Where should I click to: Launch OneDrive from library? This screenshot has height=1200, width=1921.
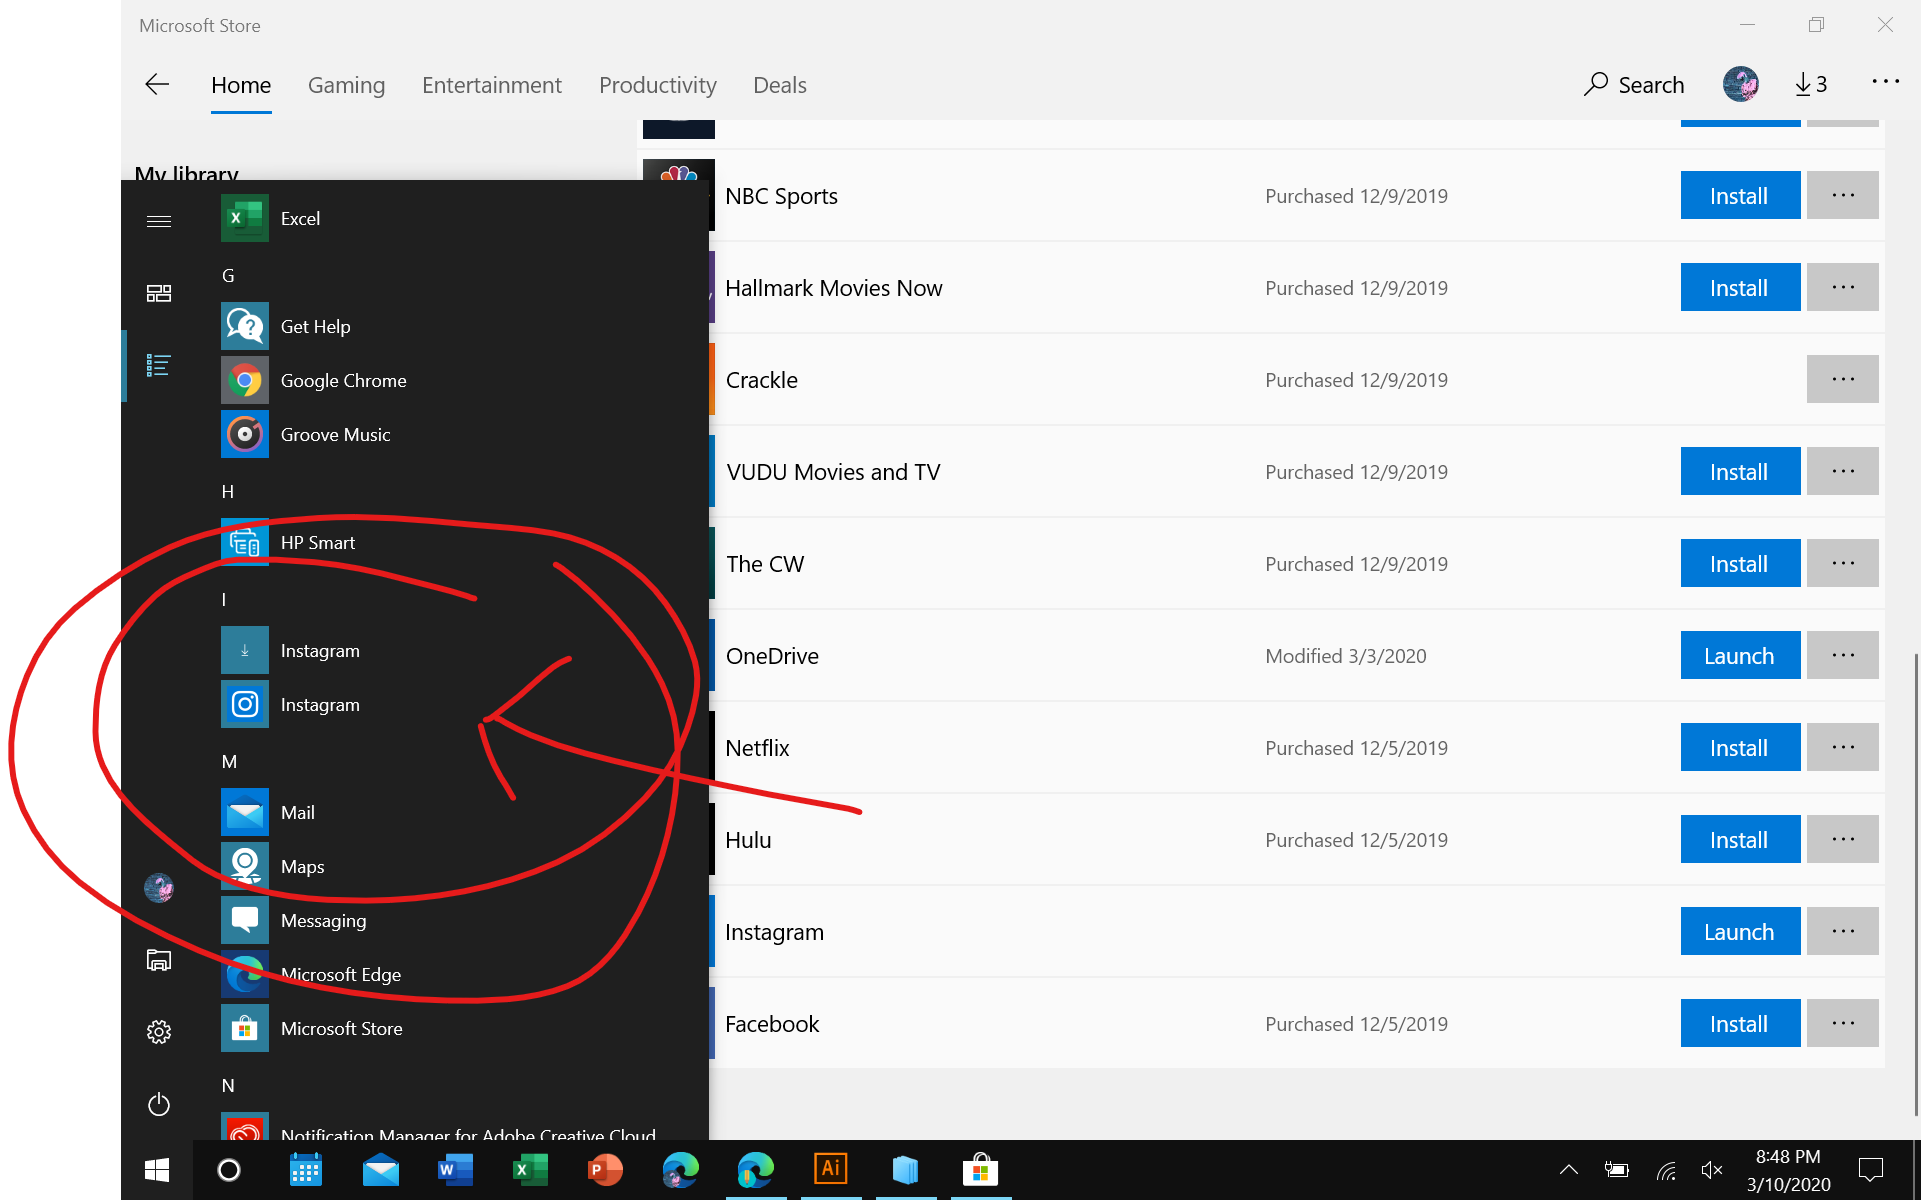[x=1740, y=655]
